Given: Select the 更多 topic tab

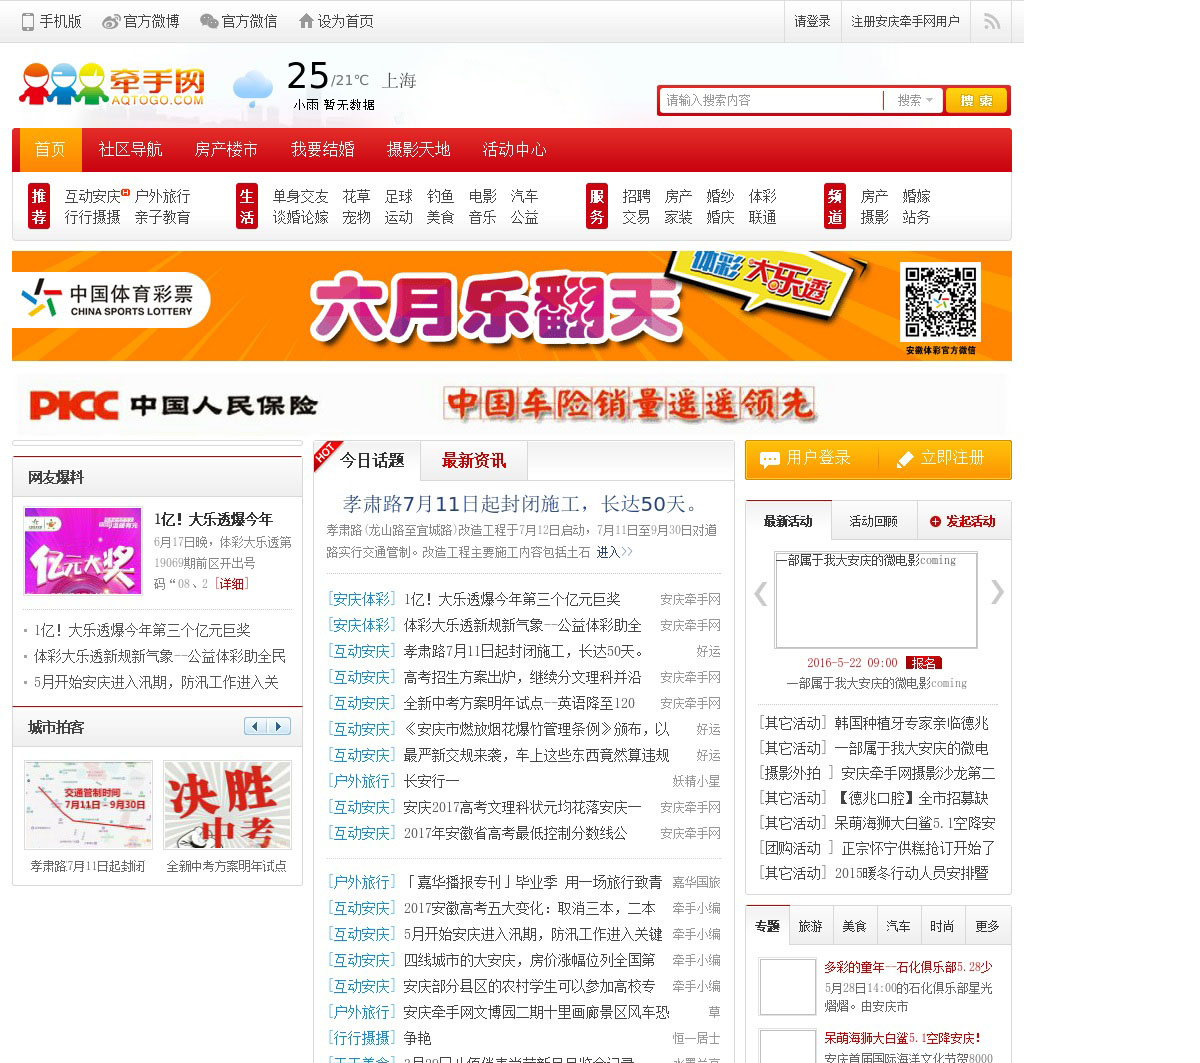Looking at the screenshot, I should pos(988,926).
